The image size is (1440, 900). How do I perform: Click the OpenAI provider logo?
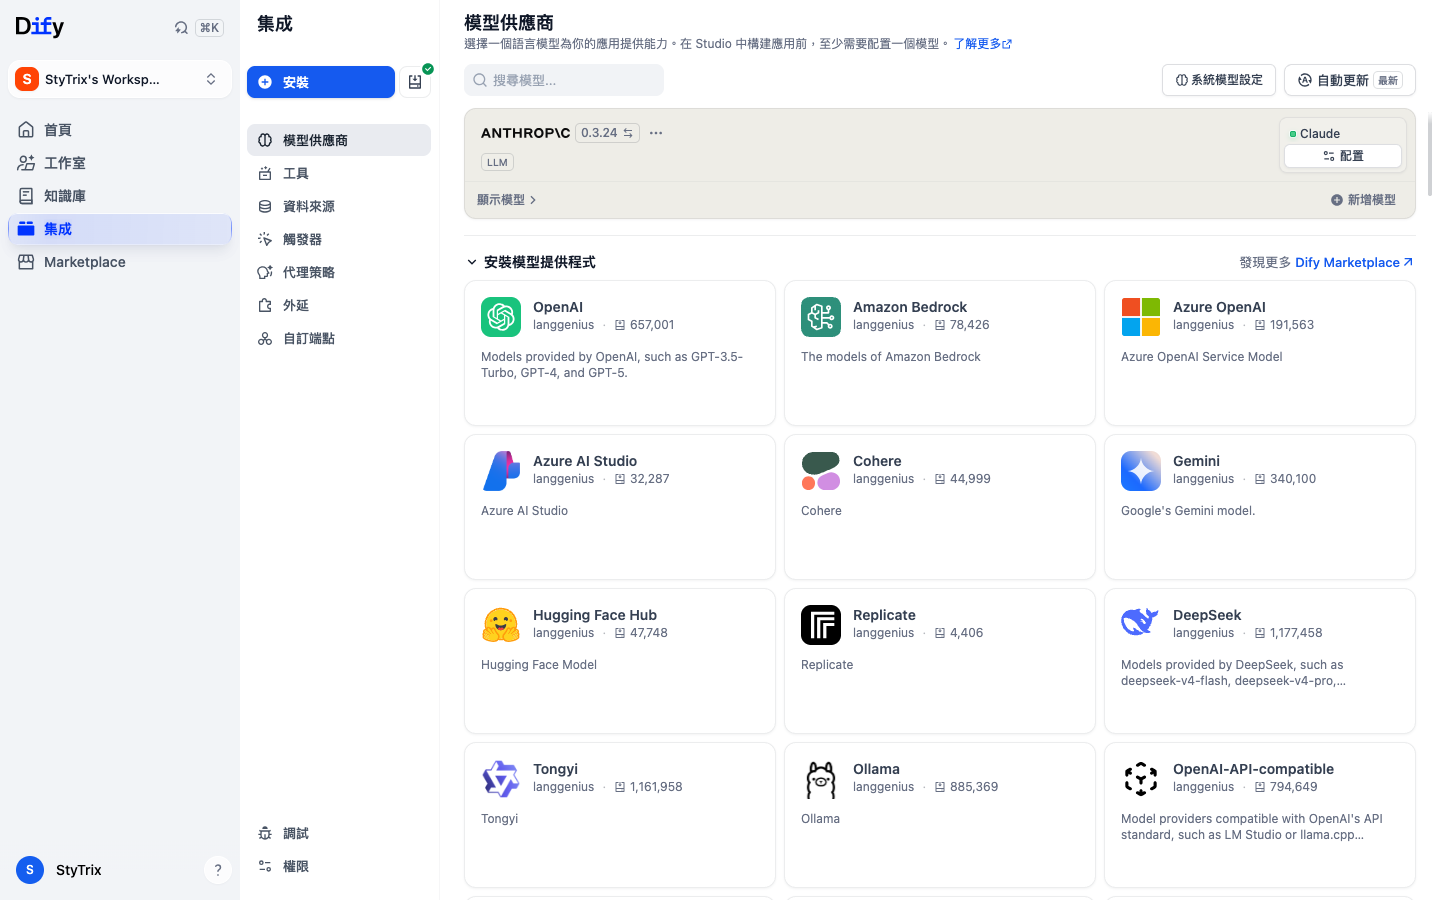(x=501, y=317)
